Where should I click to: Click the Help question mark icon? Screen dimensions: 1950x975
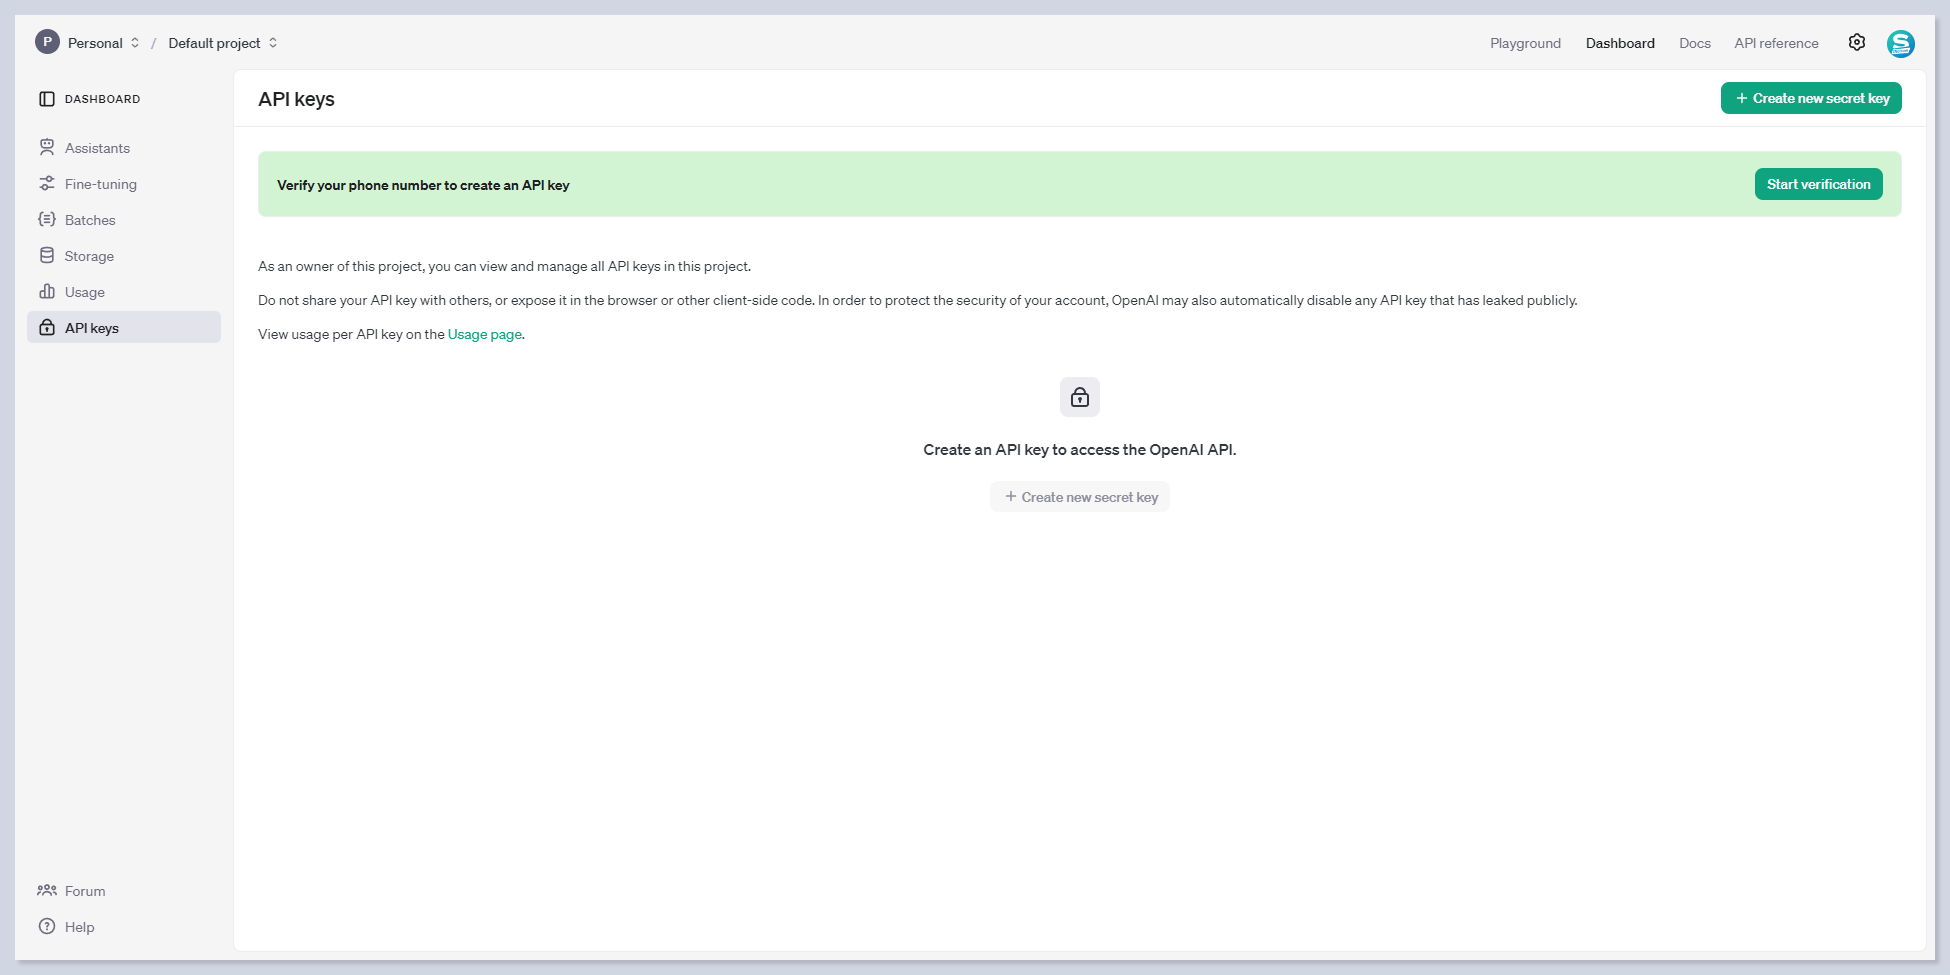click(x=47, y=927)
